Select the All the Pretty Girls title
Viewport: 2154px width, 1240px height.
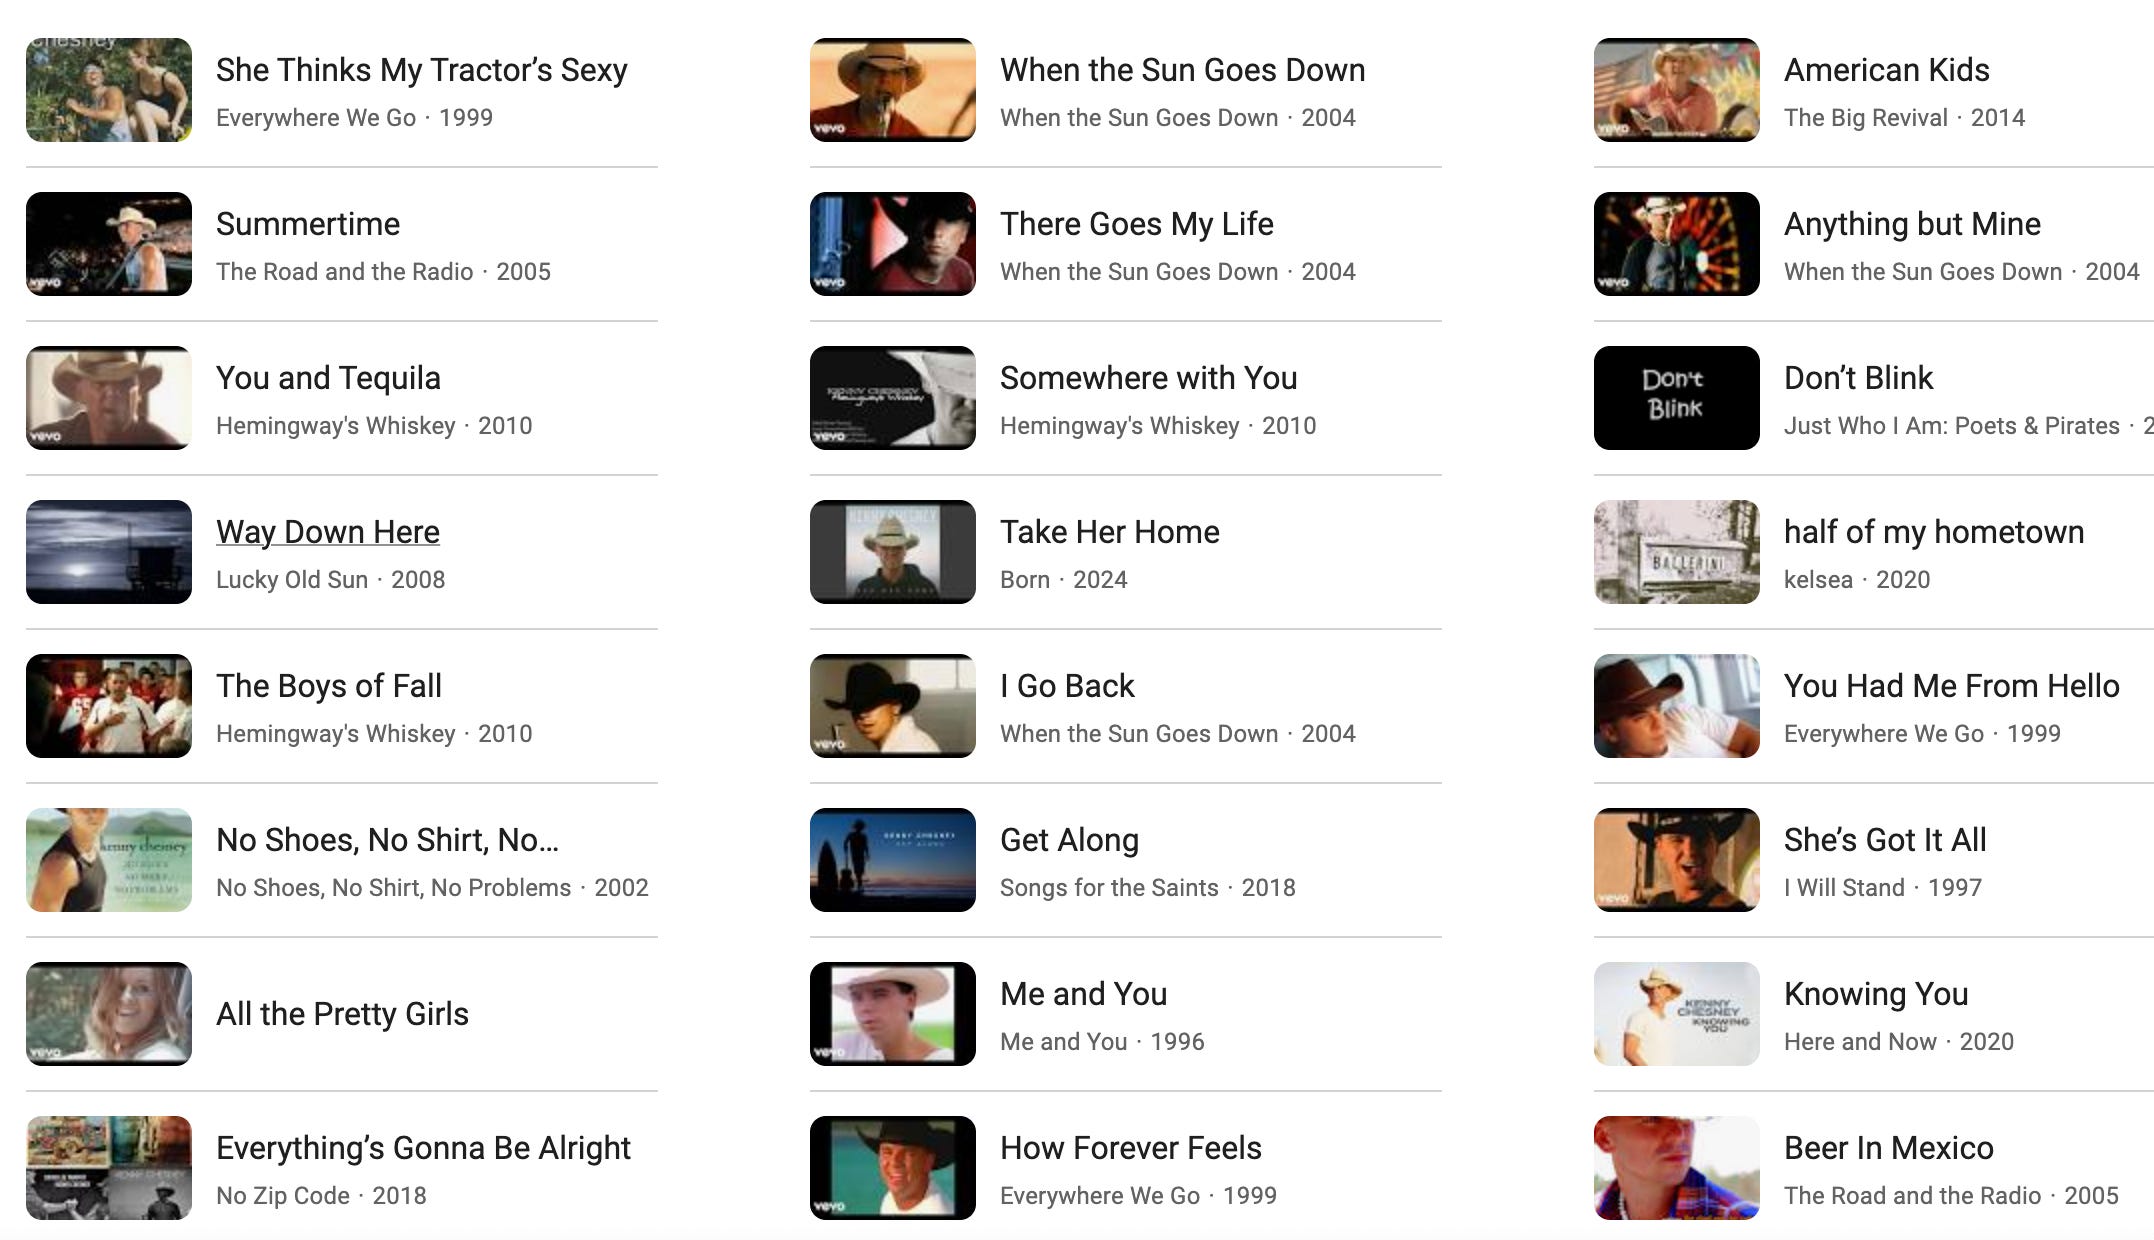[x=342, y=1014]
